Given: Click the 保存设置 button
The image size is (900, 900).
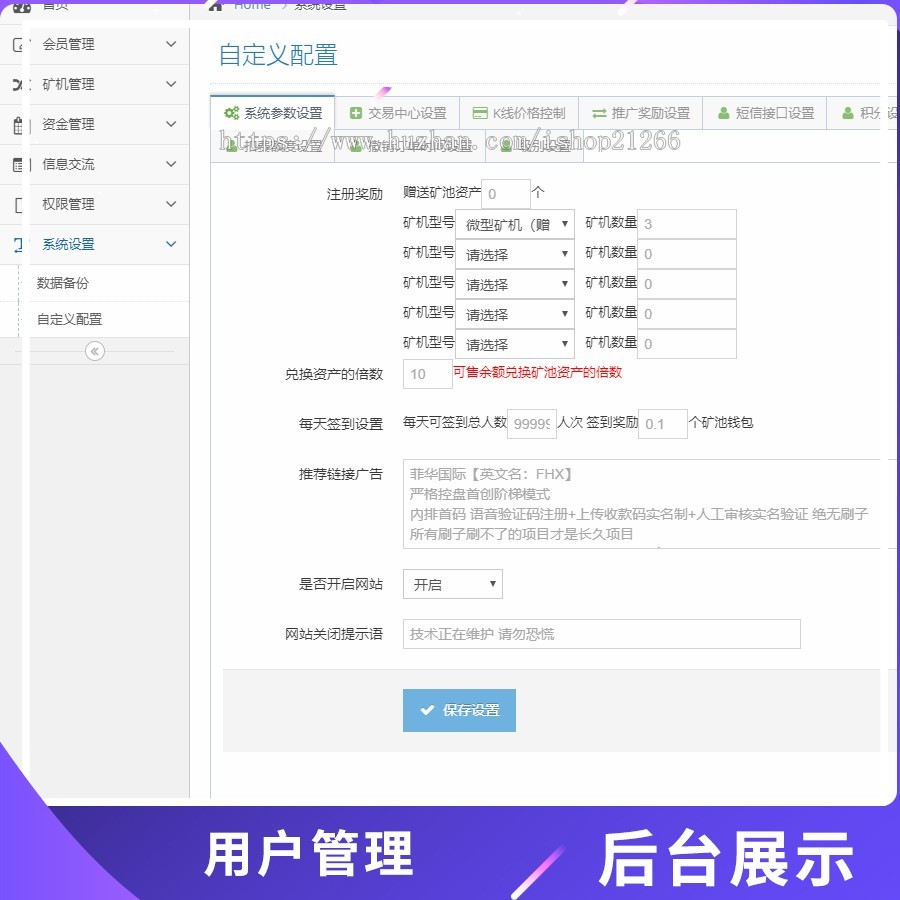Looking at the screenshot, I should tap(459, 710).
